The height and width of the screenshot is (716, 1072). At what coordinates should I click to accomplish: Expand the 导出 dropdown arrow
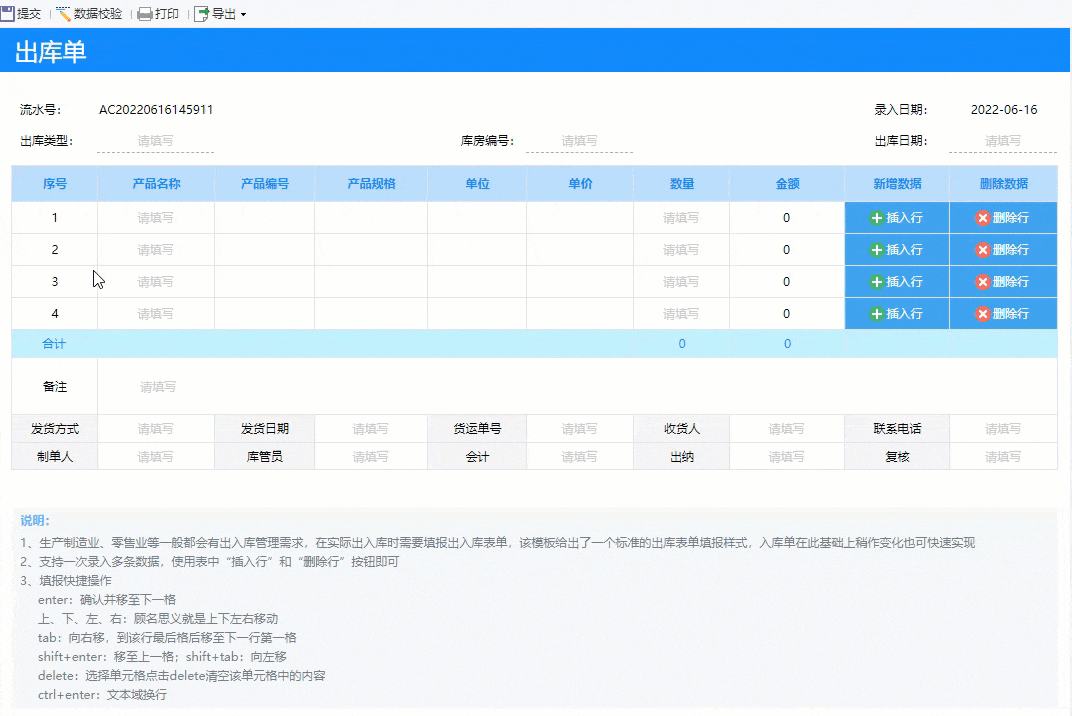243,14
